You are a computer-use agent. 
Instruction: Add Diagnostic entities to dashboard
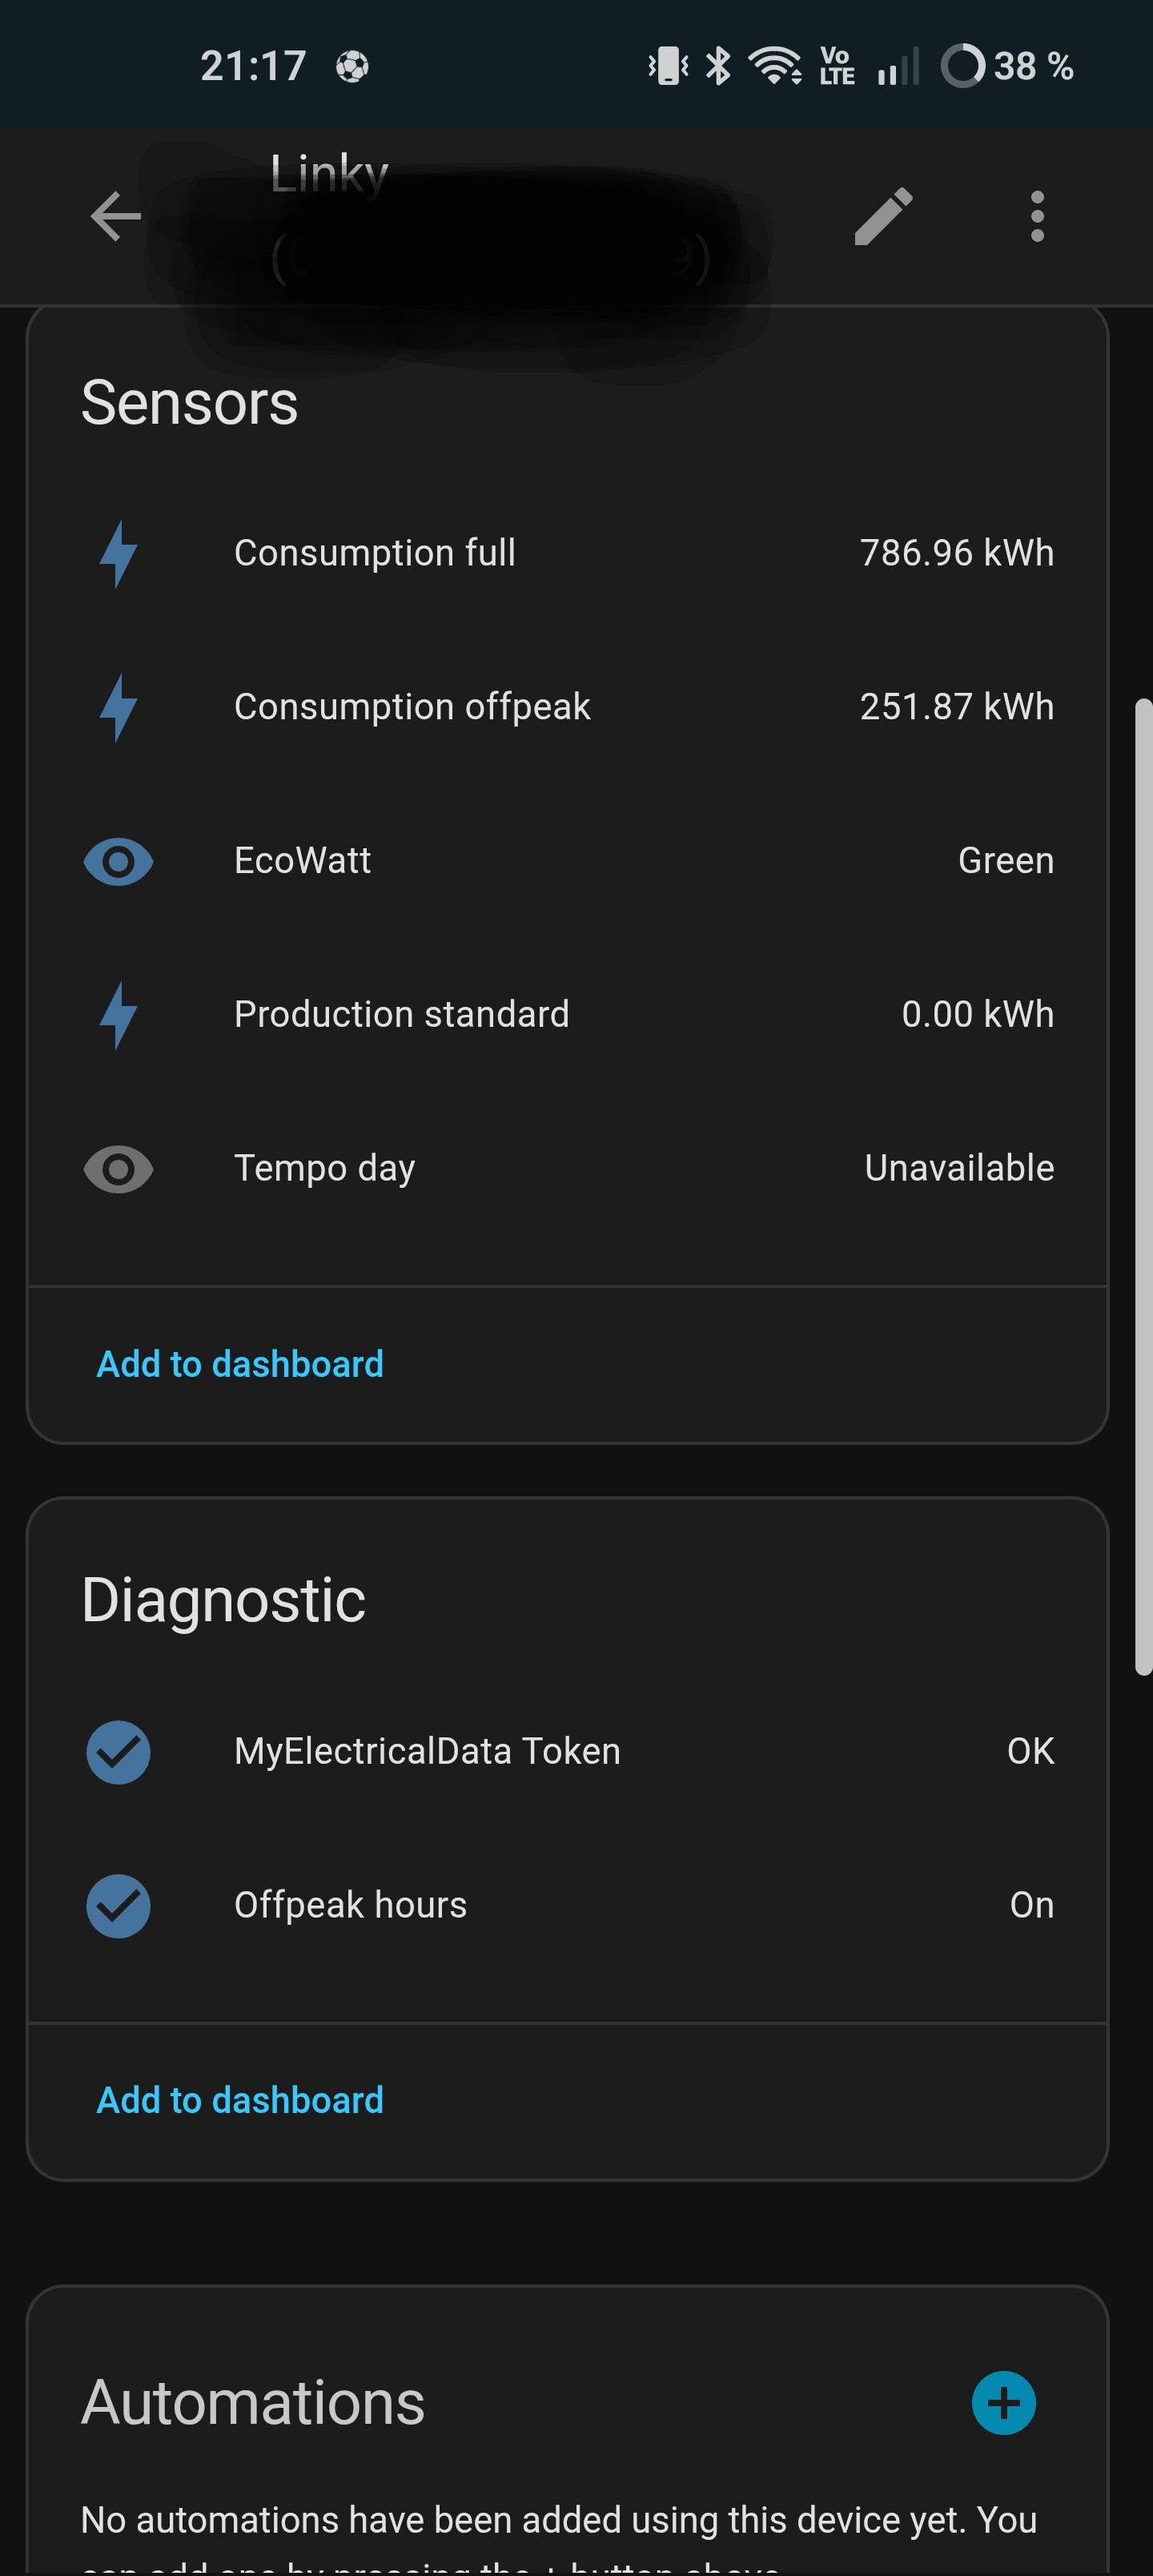coord(240,2100)
